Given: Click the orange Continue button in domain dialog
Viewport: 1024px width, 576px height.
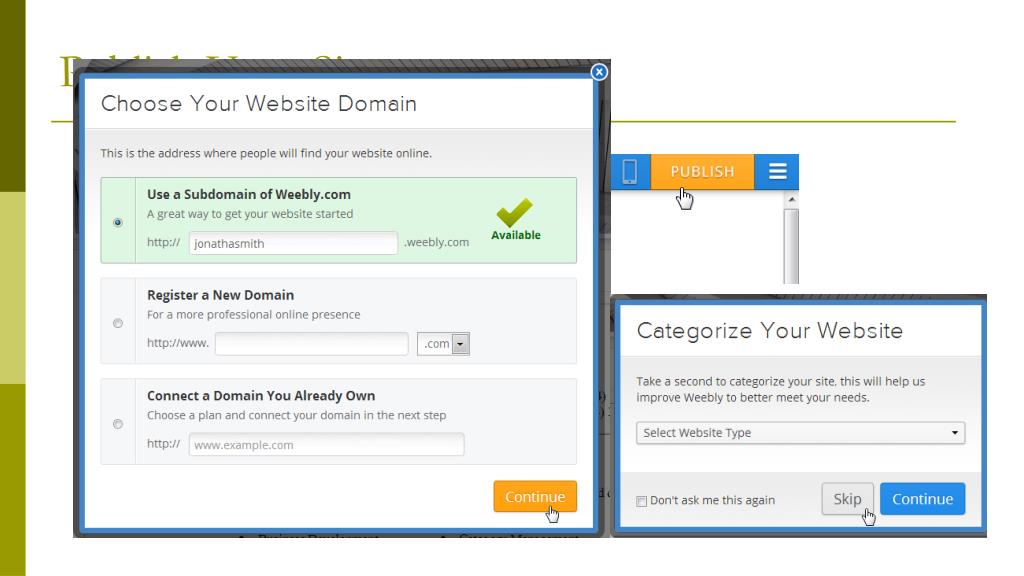Looking at the screenshot, I should click(x=535, y=496).
